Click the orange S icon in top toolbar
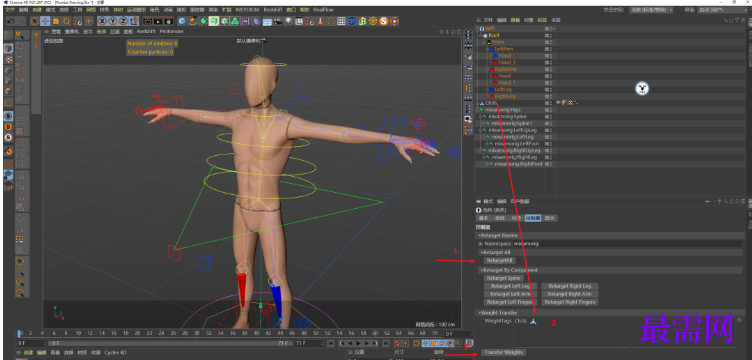This screenshot has height=360, width=752. click(384, 21)
